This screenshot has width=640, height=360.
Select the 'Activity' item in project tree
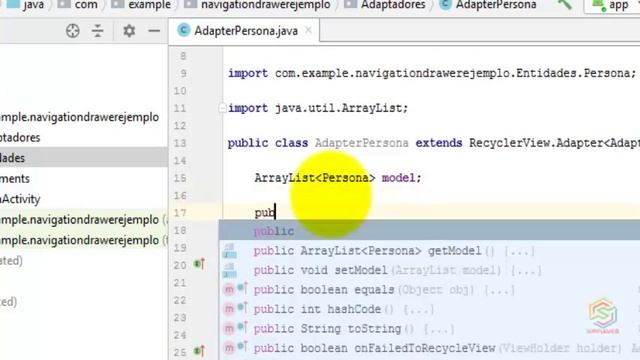(20, 199)
